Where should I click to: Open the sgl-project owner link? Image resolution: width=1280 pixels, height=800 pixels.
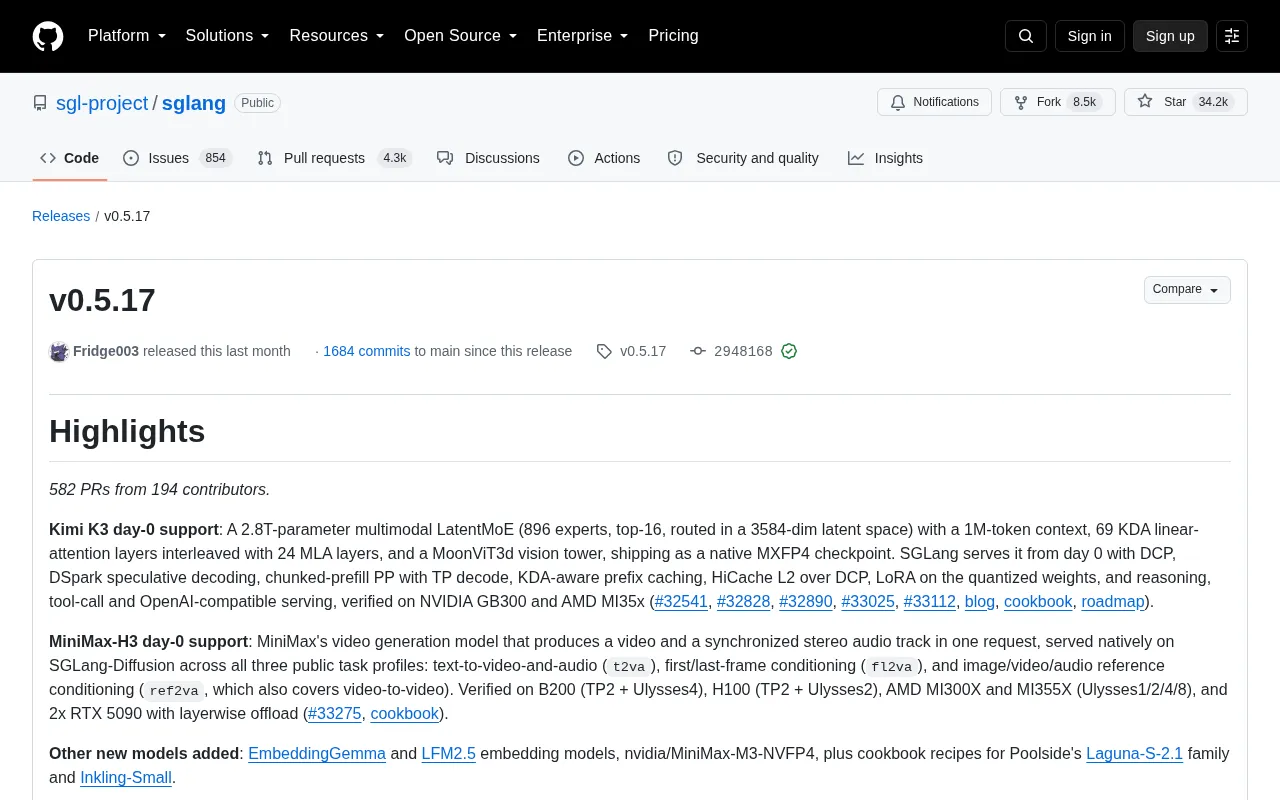point(102,103)
